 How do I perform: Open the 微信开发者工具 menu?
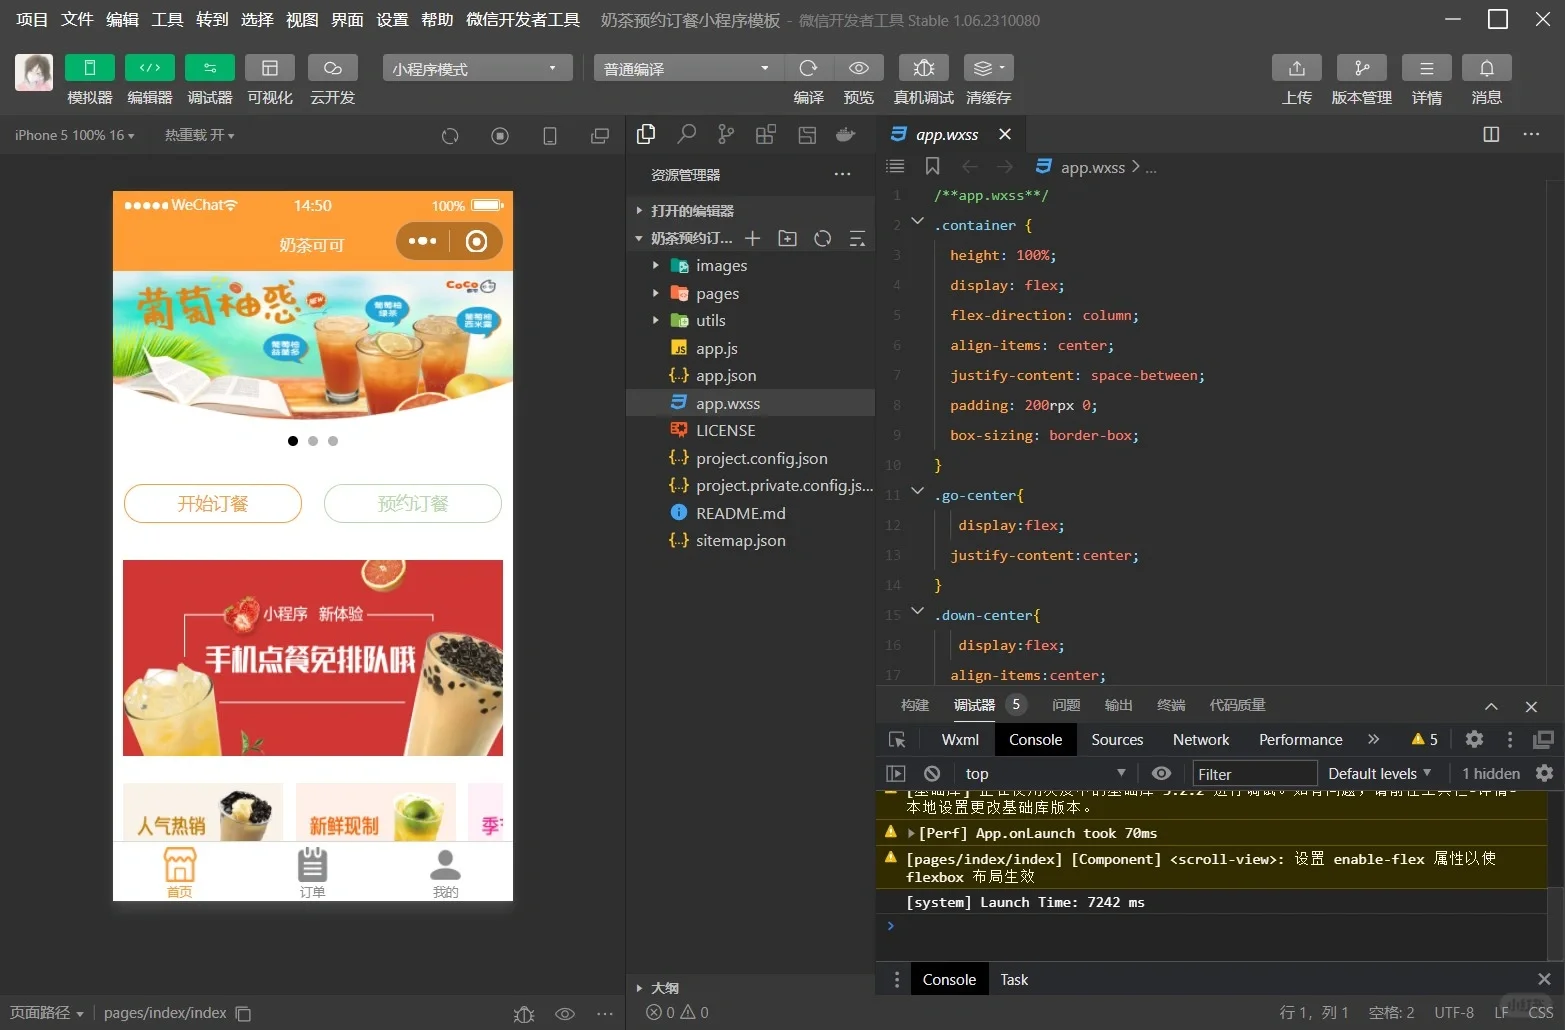click(x=523, y=19)
